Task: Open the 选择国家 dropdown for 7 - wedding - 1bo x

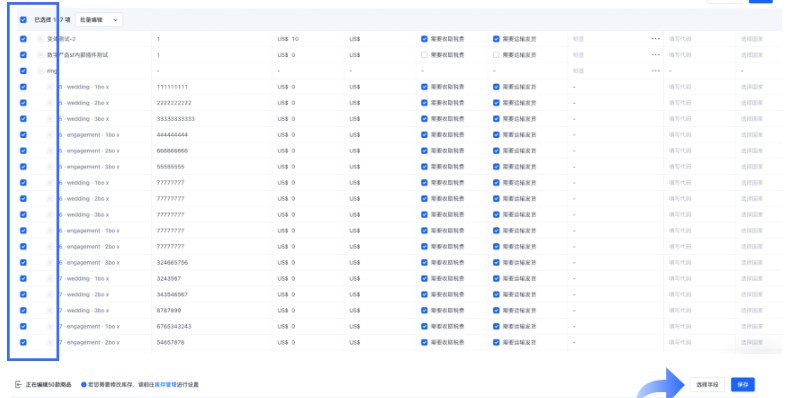Action: pyautogui.click(x=752, y=279)
